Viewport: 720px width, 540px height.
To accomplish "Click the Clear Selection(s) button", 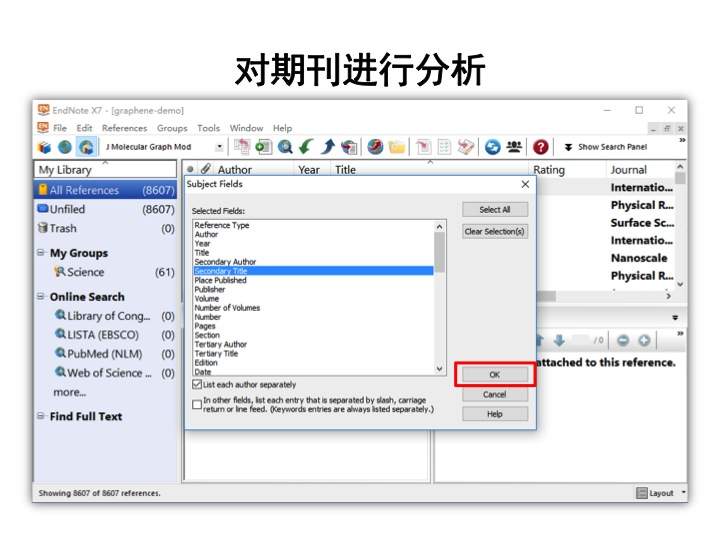I will [495, 231].
